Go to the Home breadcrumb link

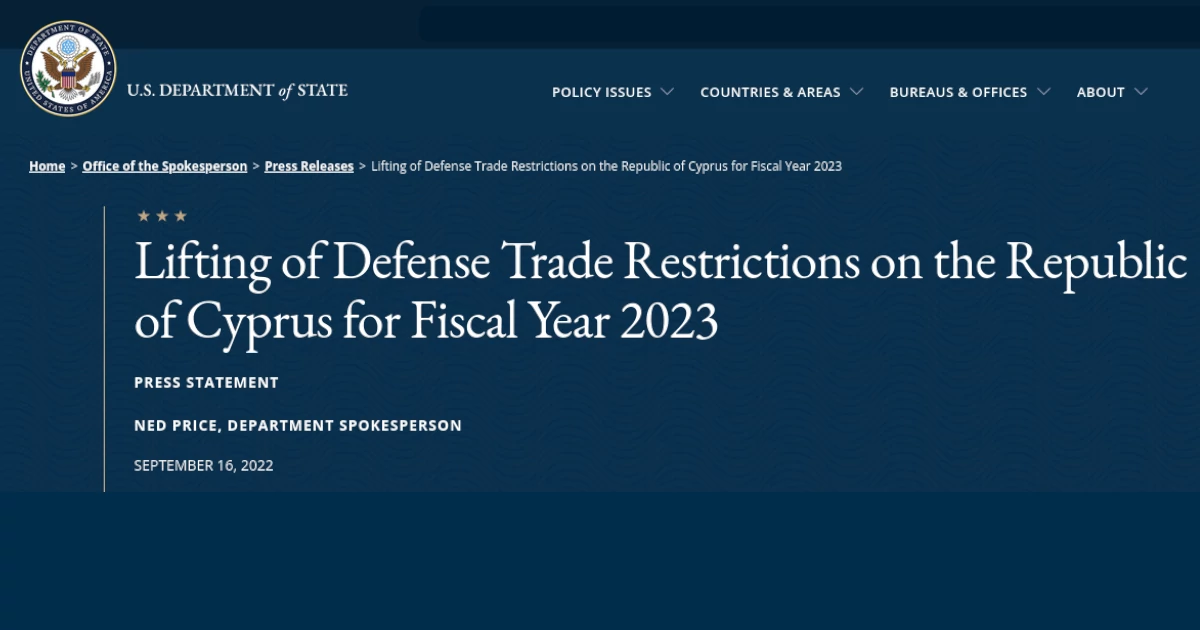[x=47, y=166]
